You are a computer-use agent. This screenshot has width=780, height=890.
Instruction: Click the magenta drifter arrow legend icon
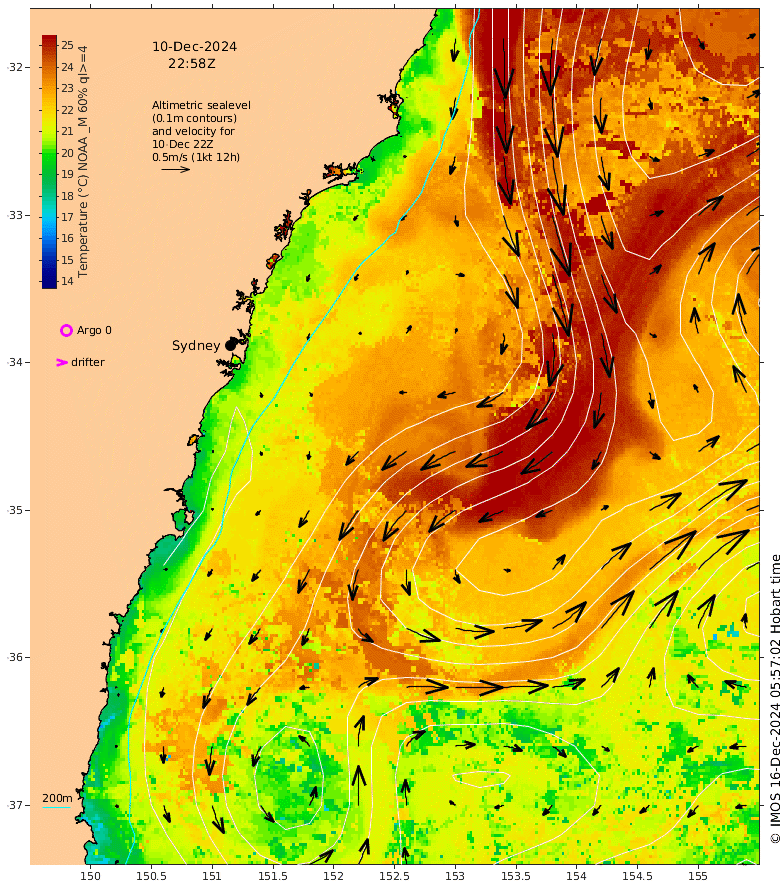point(62,362)
